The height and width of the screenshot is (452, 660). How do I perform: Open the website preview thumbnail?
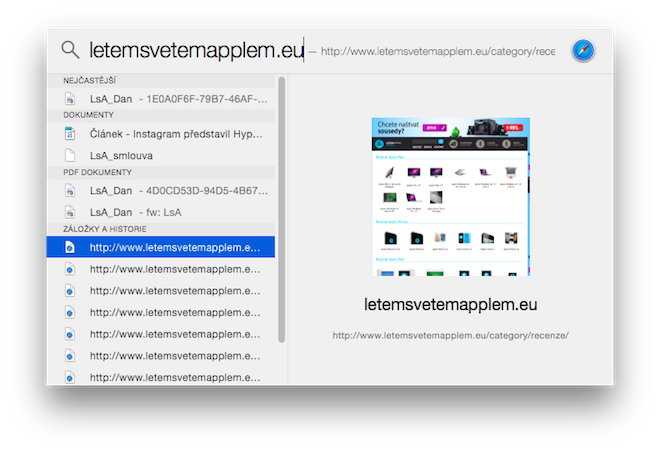point(450,197)
